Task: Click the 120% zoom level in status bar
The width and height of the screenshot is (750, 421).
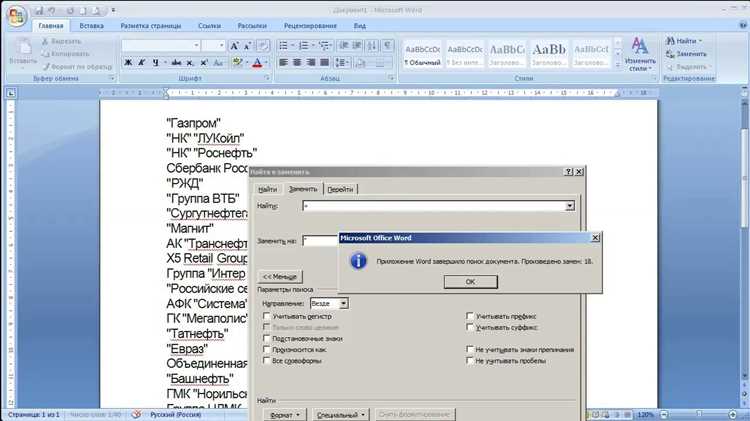Action: (x=645, y=414)
